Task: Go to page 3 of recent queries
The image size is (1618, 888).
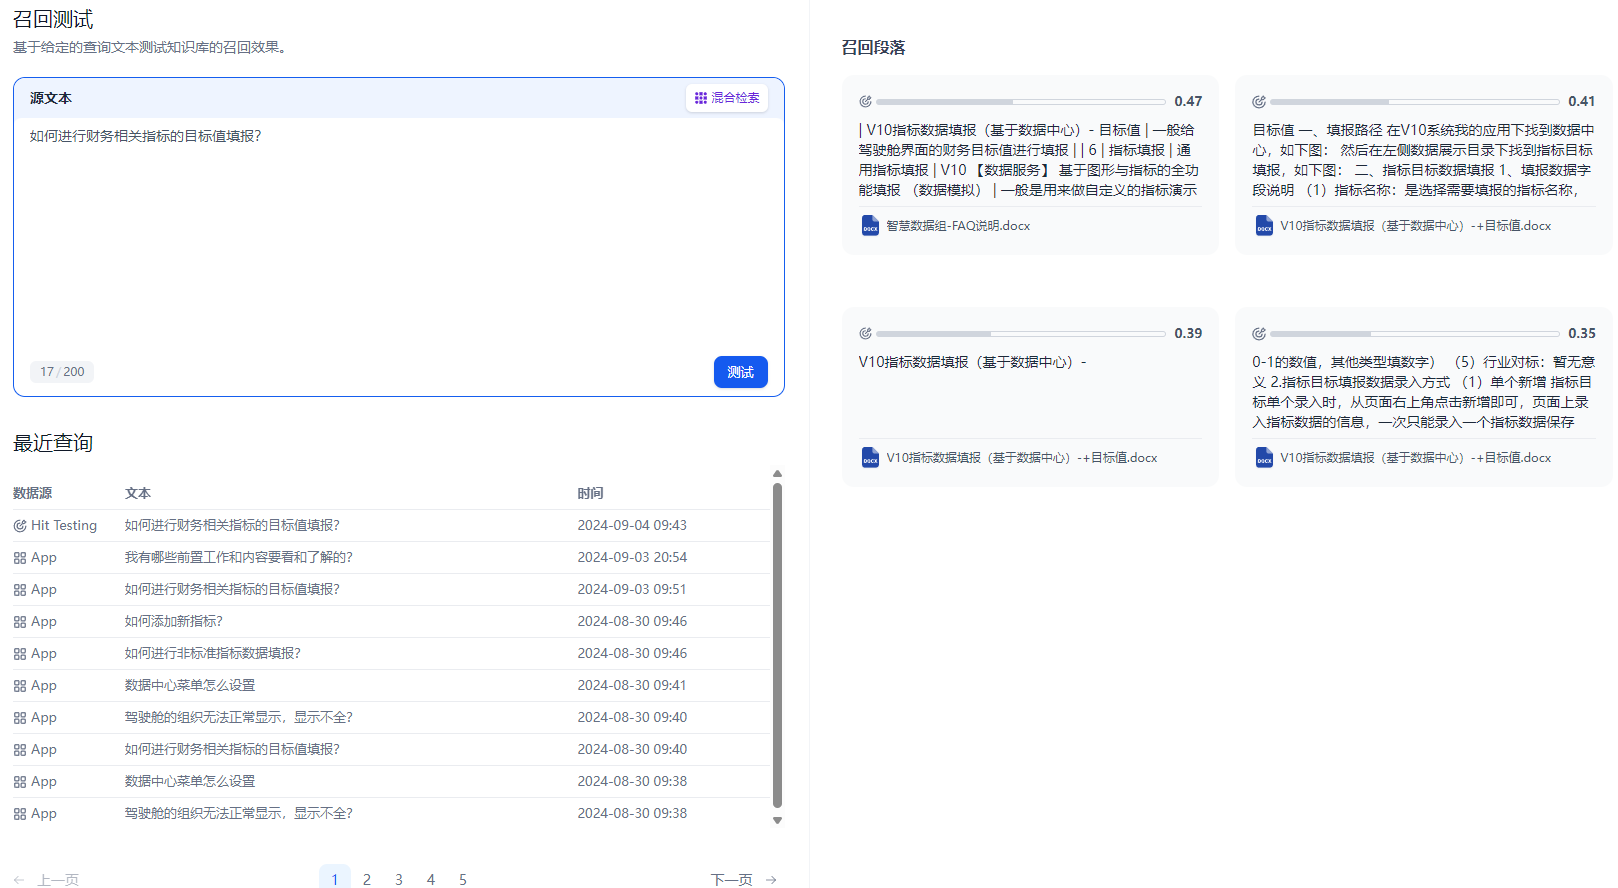Action: pyautogui.click(x=399, y=879)
